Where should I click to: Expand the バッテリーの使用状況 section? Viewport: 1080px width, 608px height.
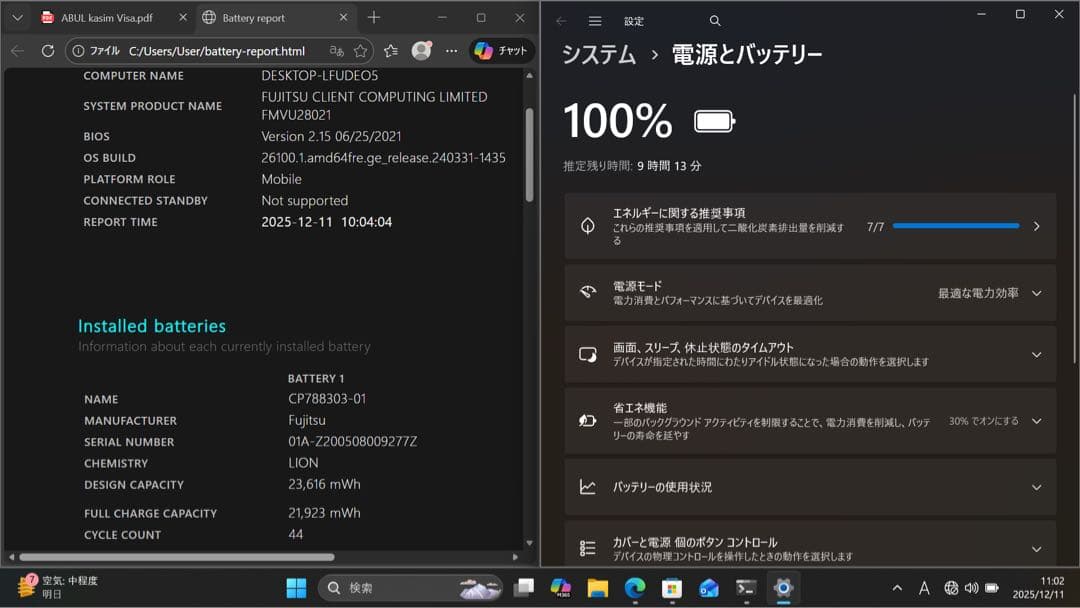pos(1036,487)
